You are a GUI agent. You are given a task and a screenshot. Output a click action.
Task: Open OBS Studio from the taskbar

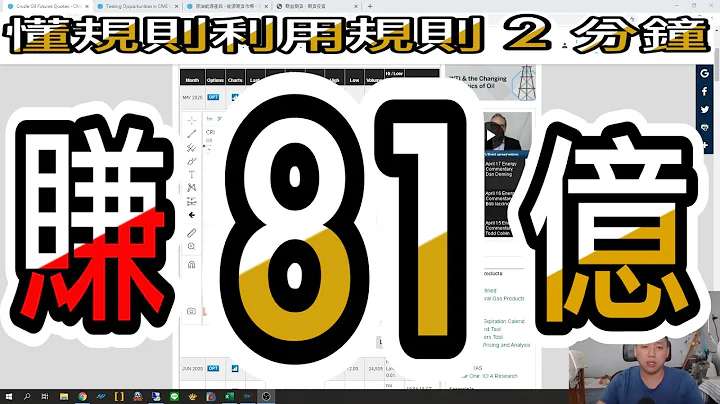266,396
